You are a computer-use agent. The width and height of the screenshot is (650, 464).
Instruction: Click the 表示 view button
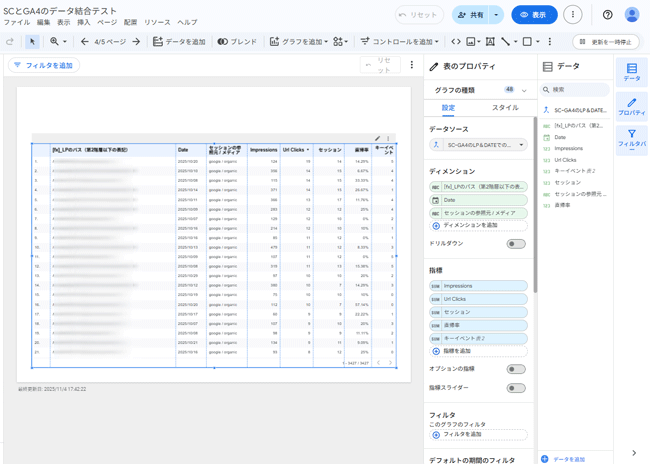coord(534,15)
